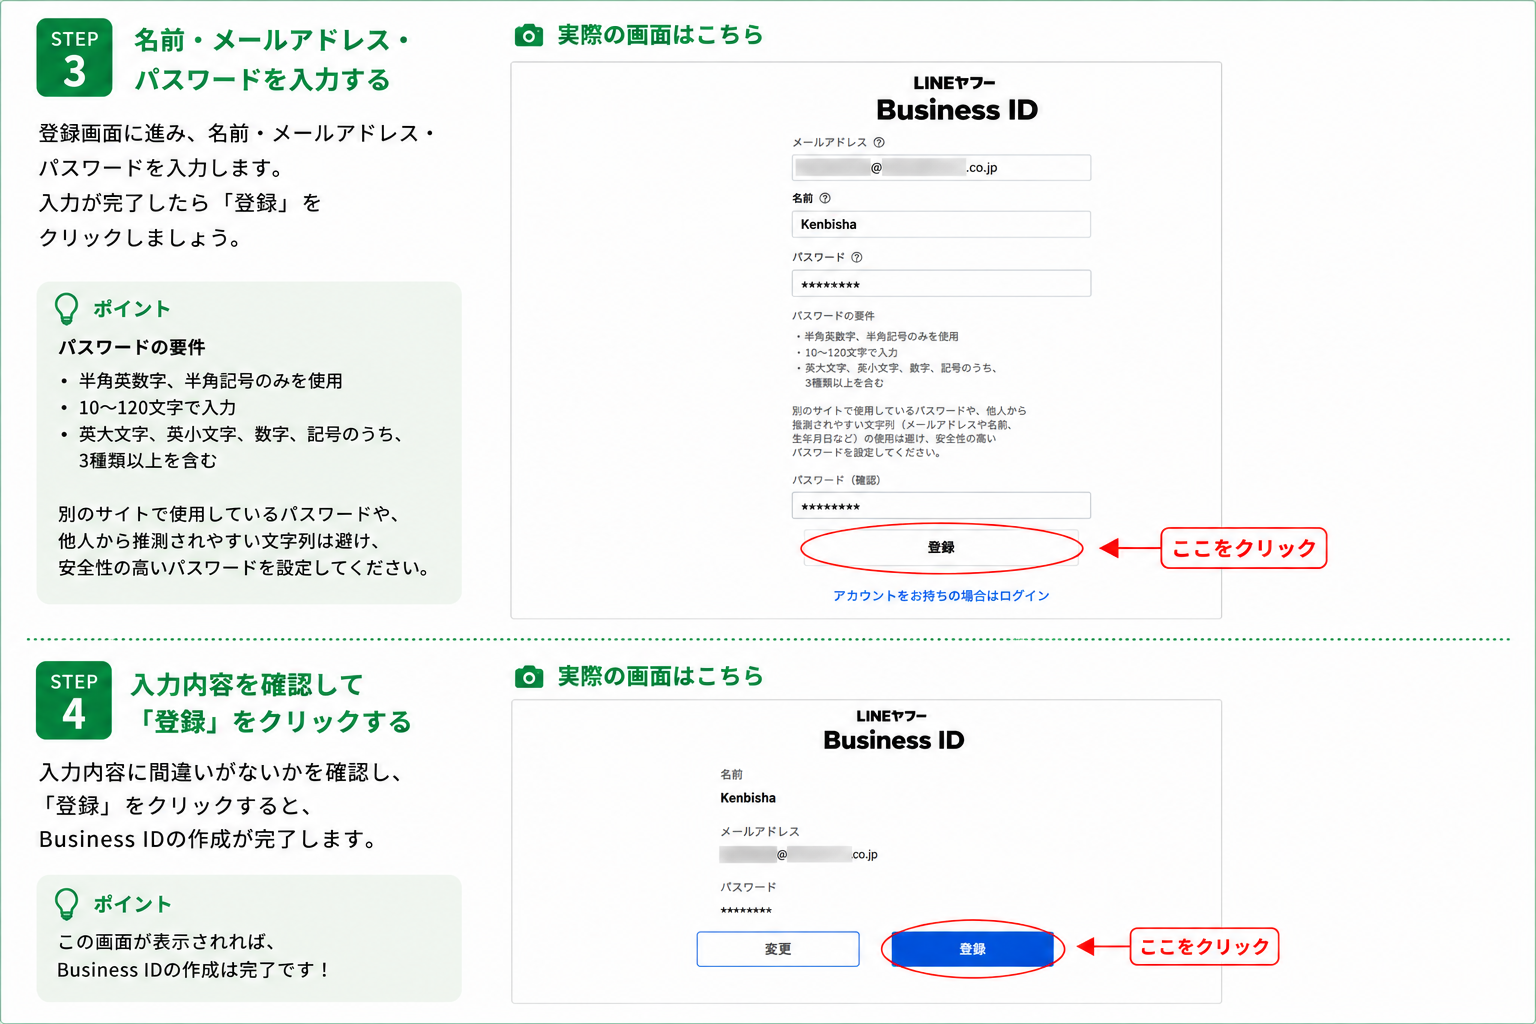
Task: Click the LINEヤフー logo on the confirmation screen
Action: pyautogui.click(x=892, y=716)
